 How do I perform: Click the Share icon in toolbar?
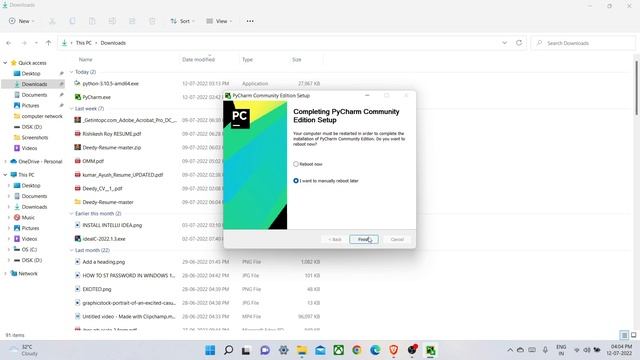click(132, 21)
